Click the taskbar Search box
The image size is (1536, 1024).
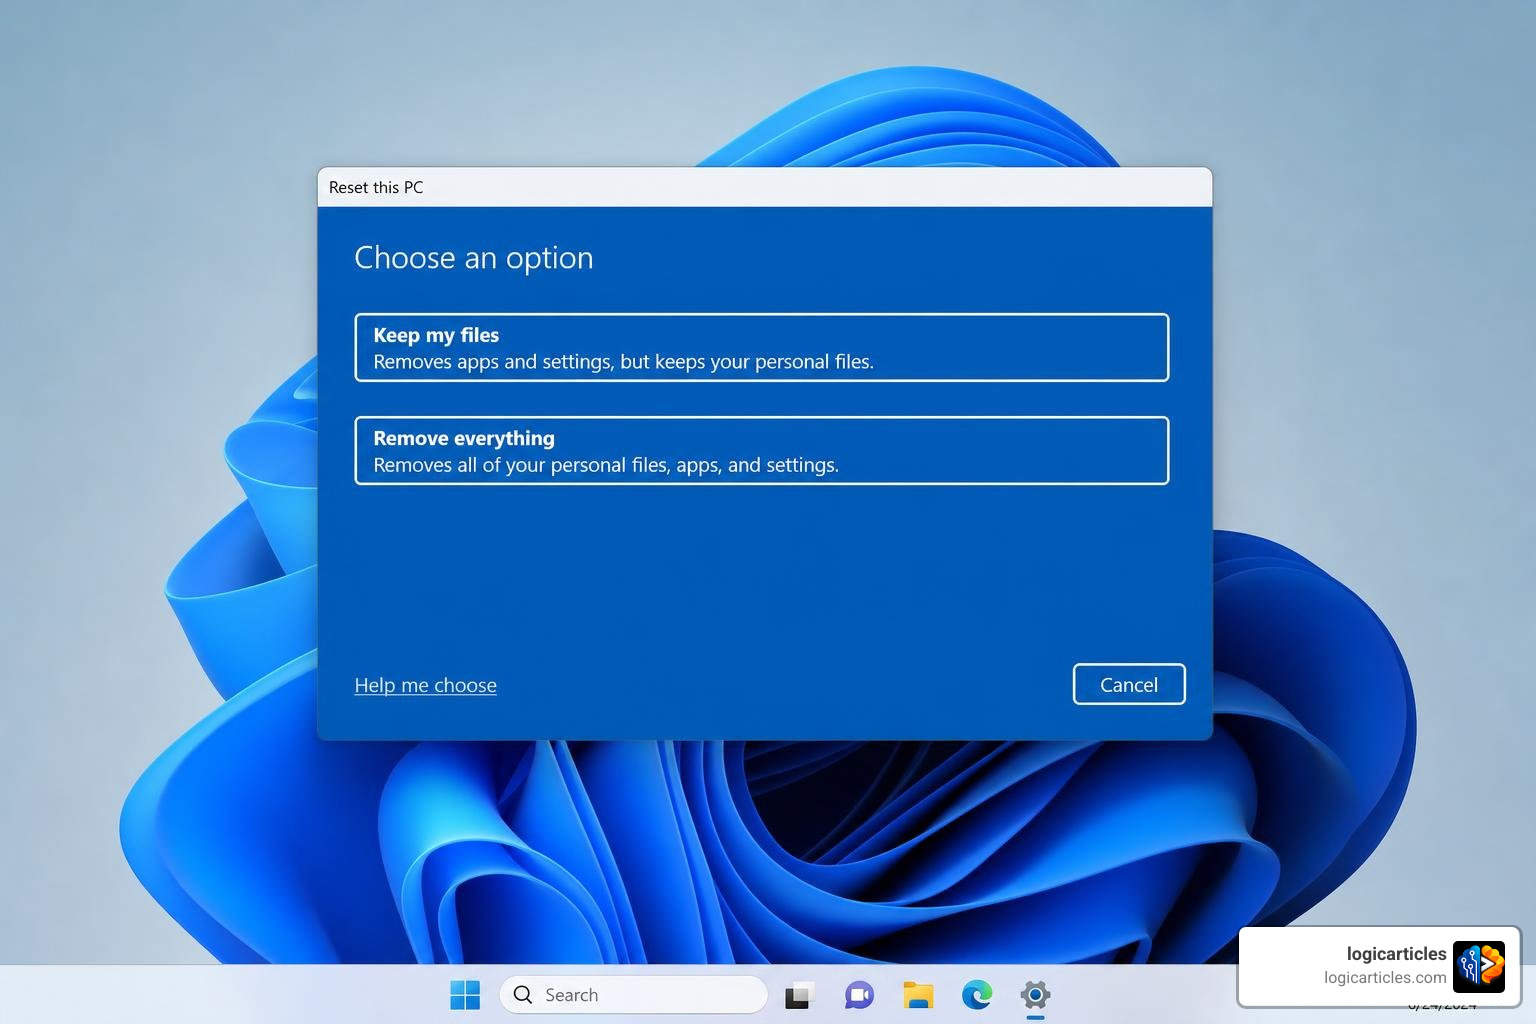(x=633, y=994)
